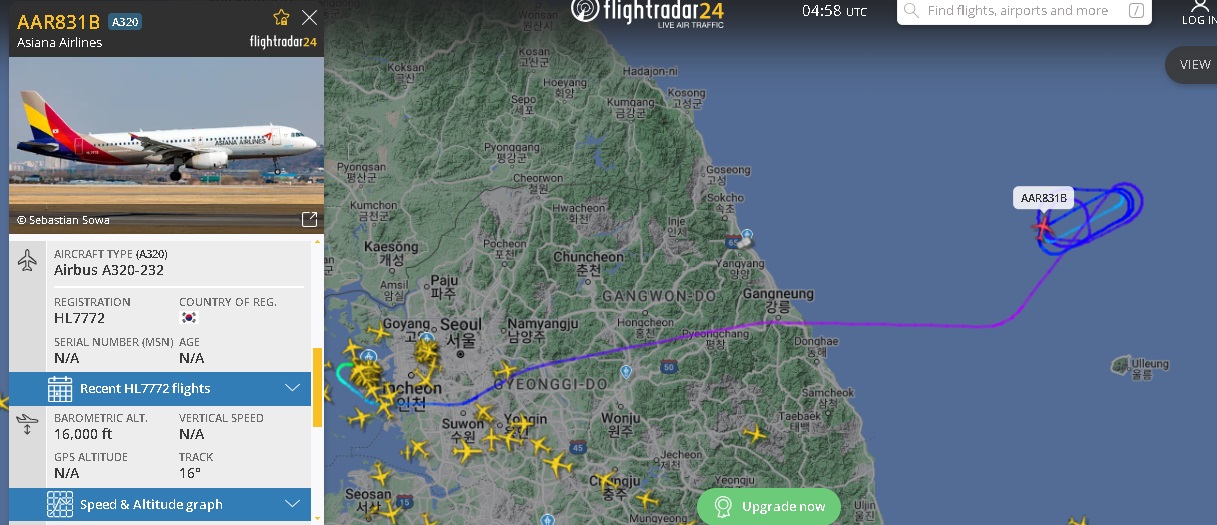Open the VIEW map options panel
This screenshot has width=1217, height=525.
point(1192,64)
